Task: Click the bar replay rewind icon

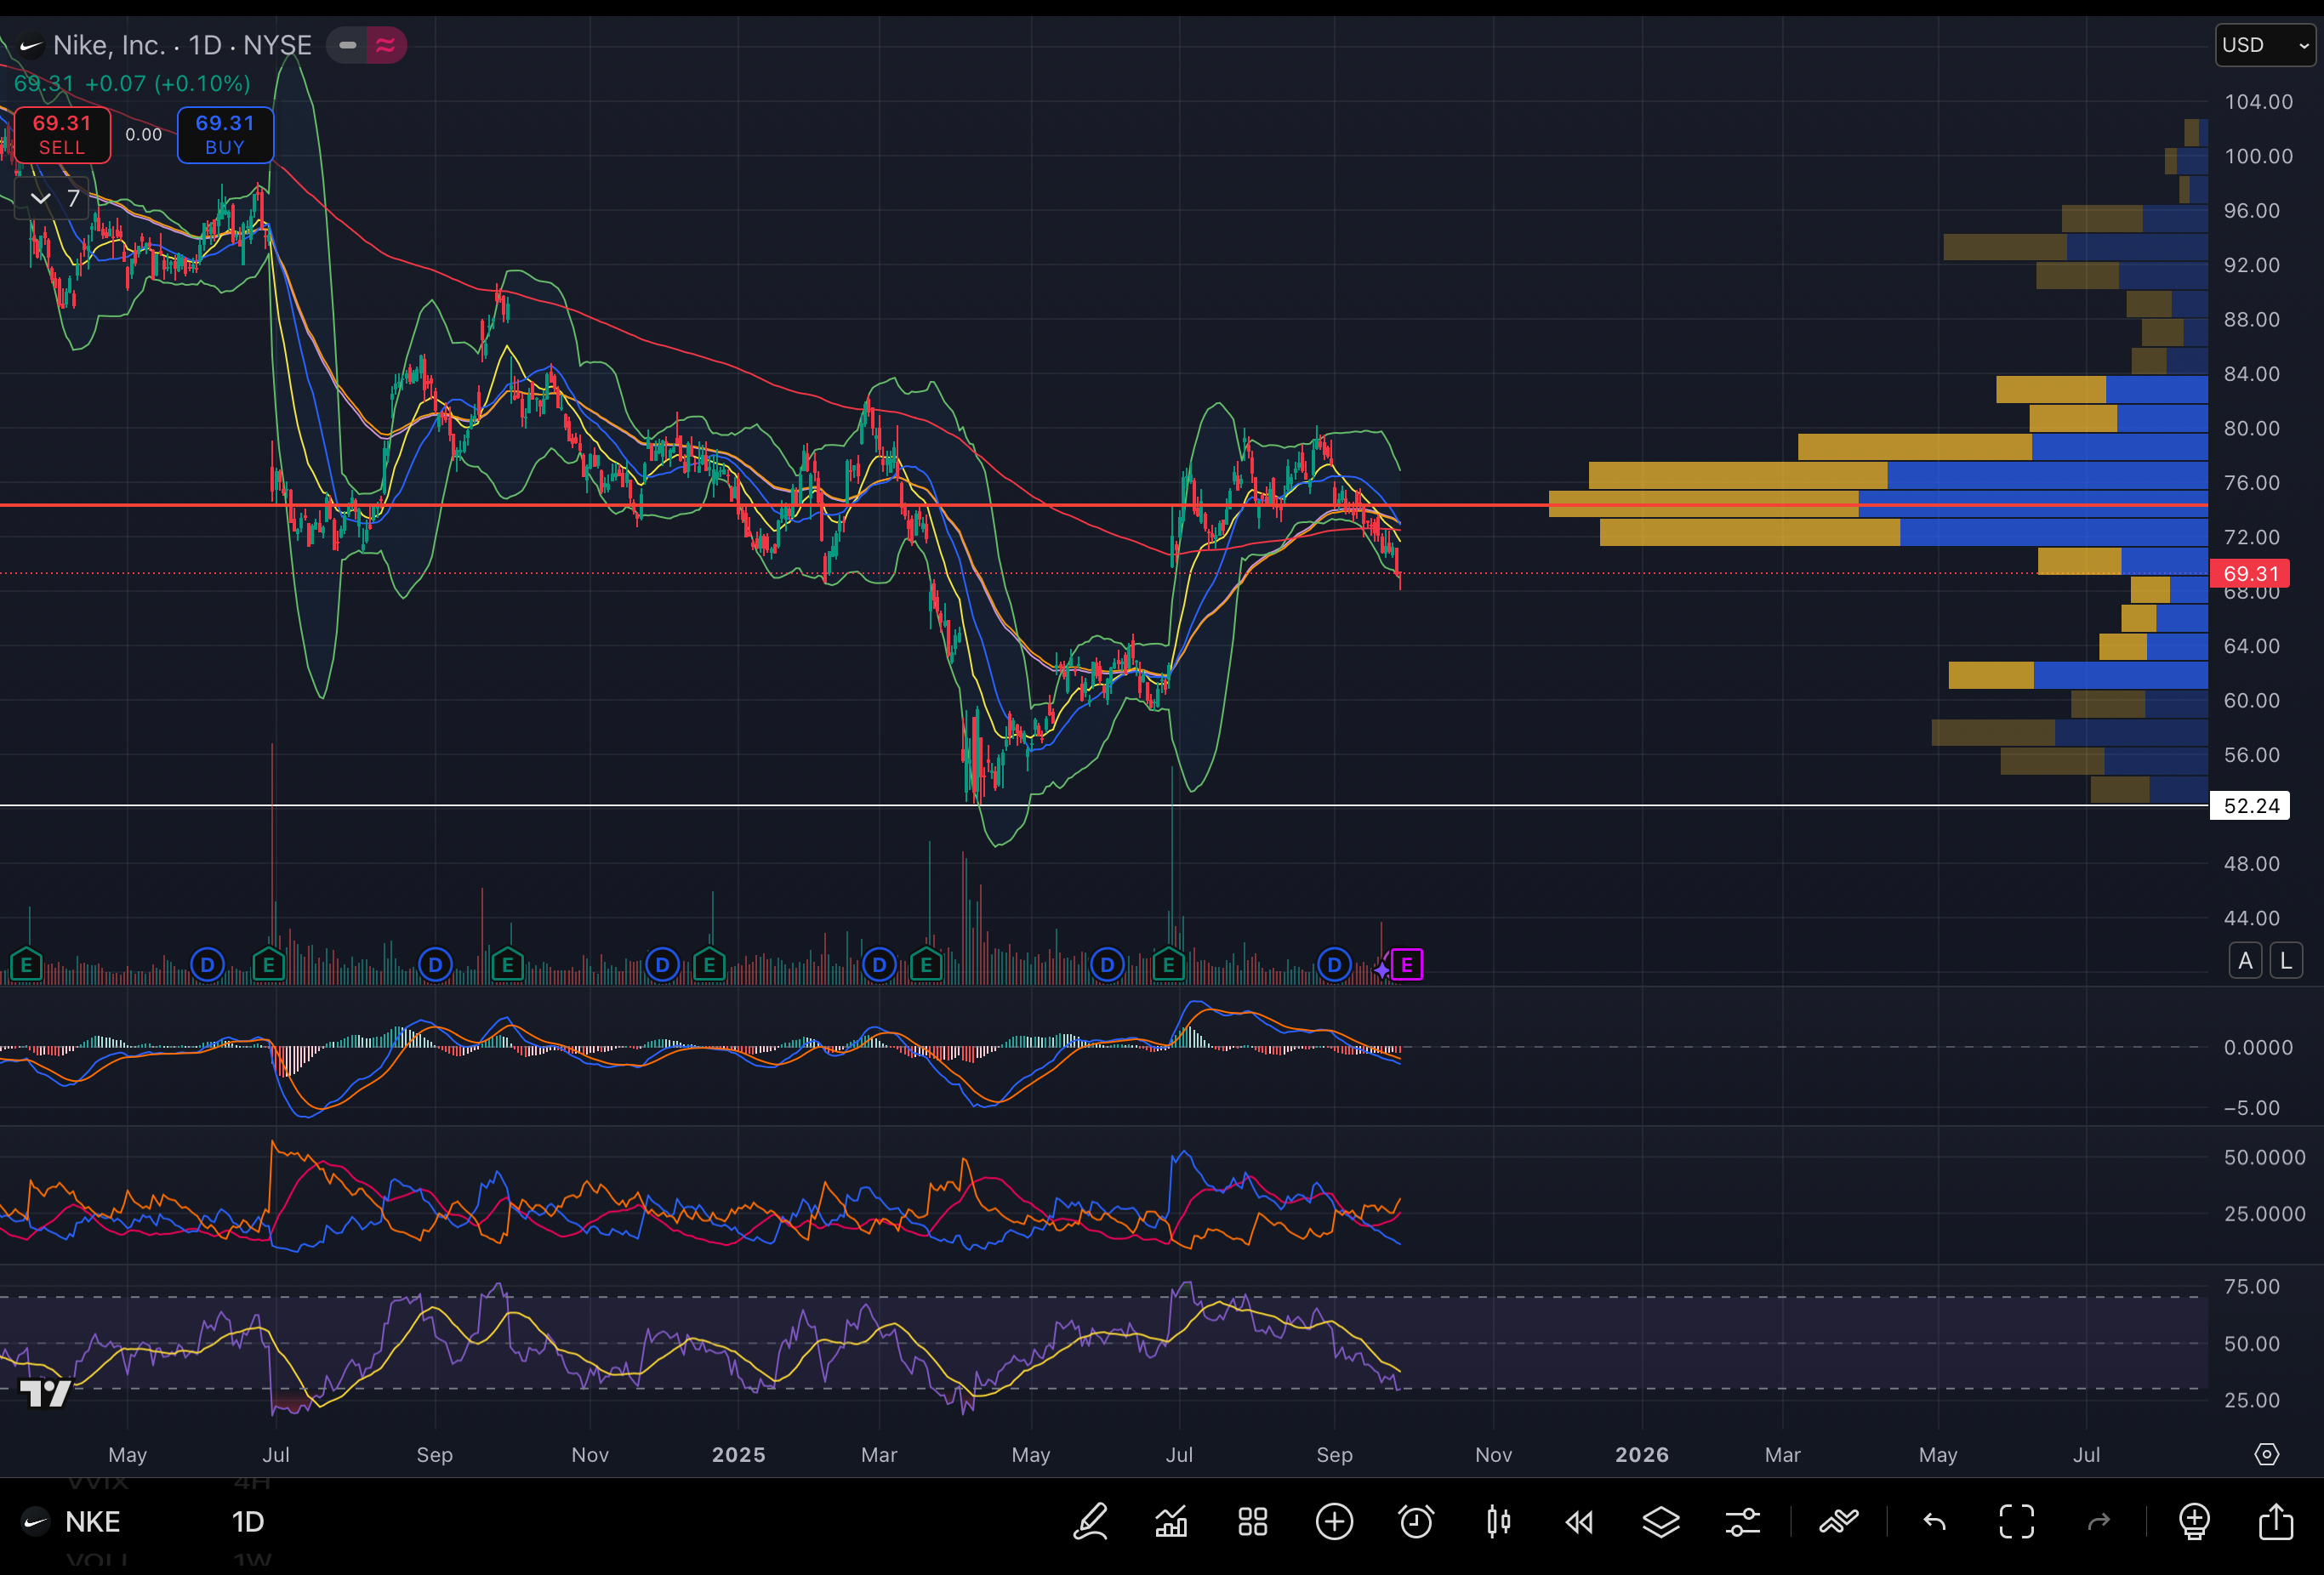Action: click(1579, 1522)
